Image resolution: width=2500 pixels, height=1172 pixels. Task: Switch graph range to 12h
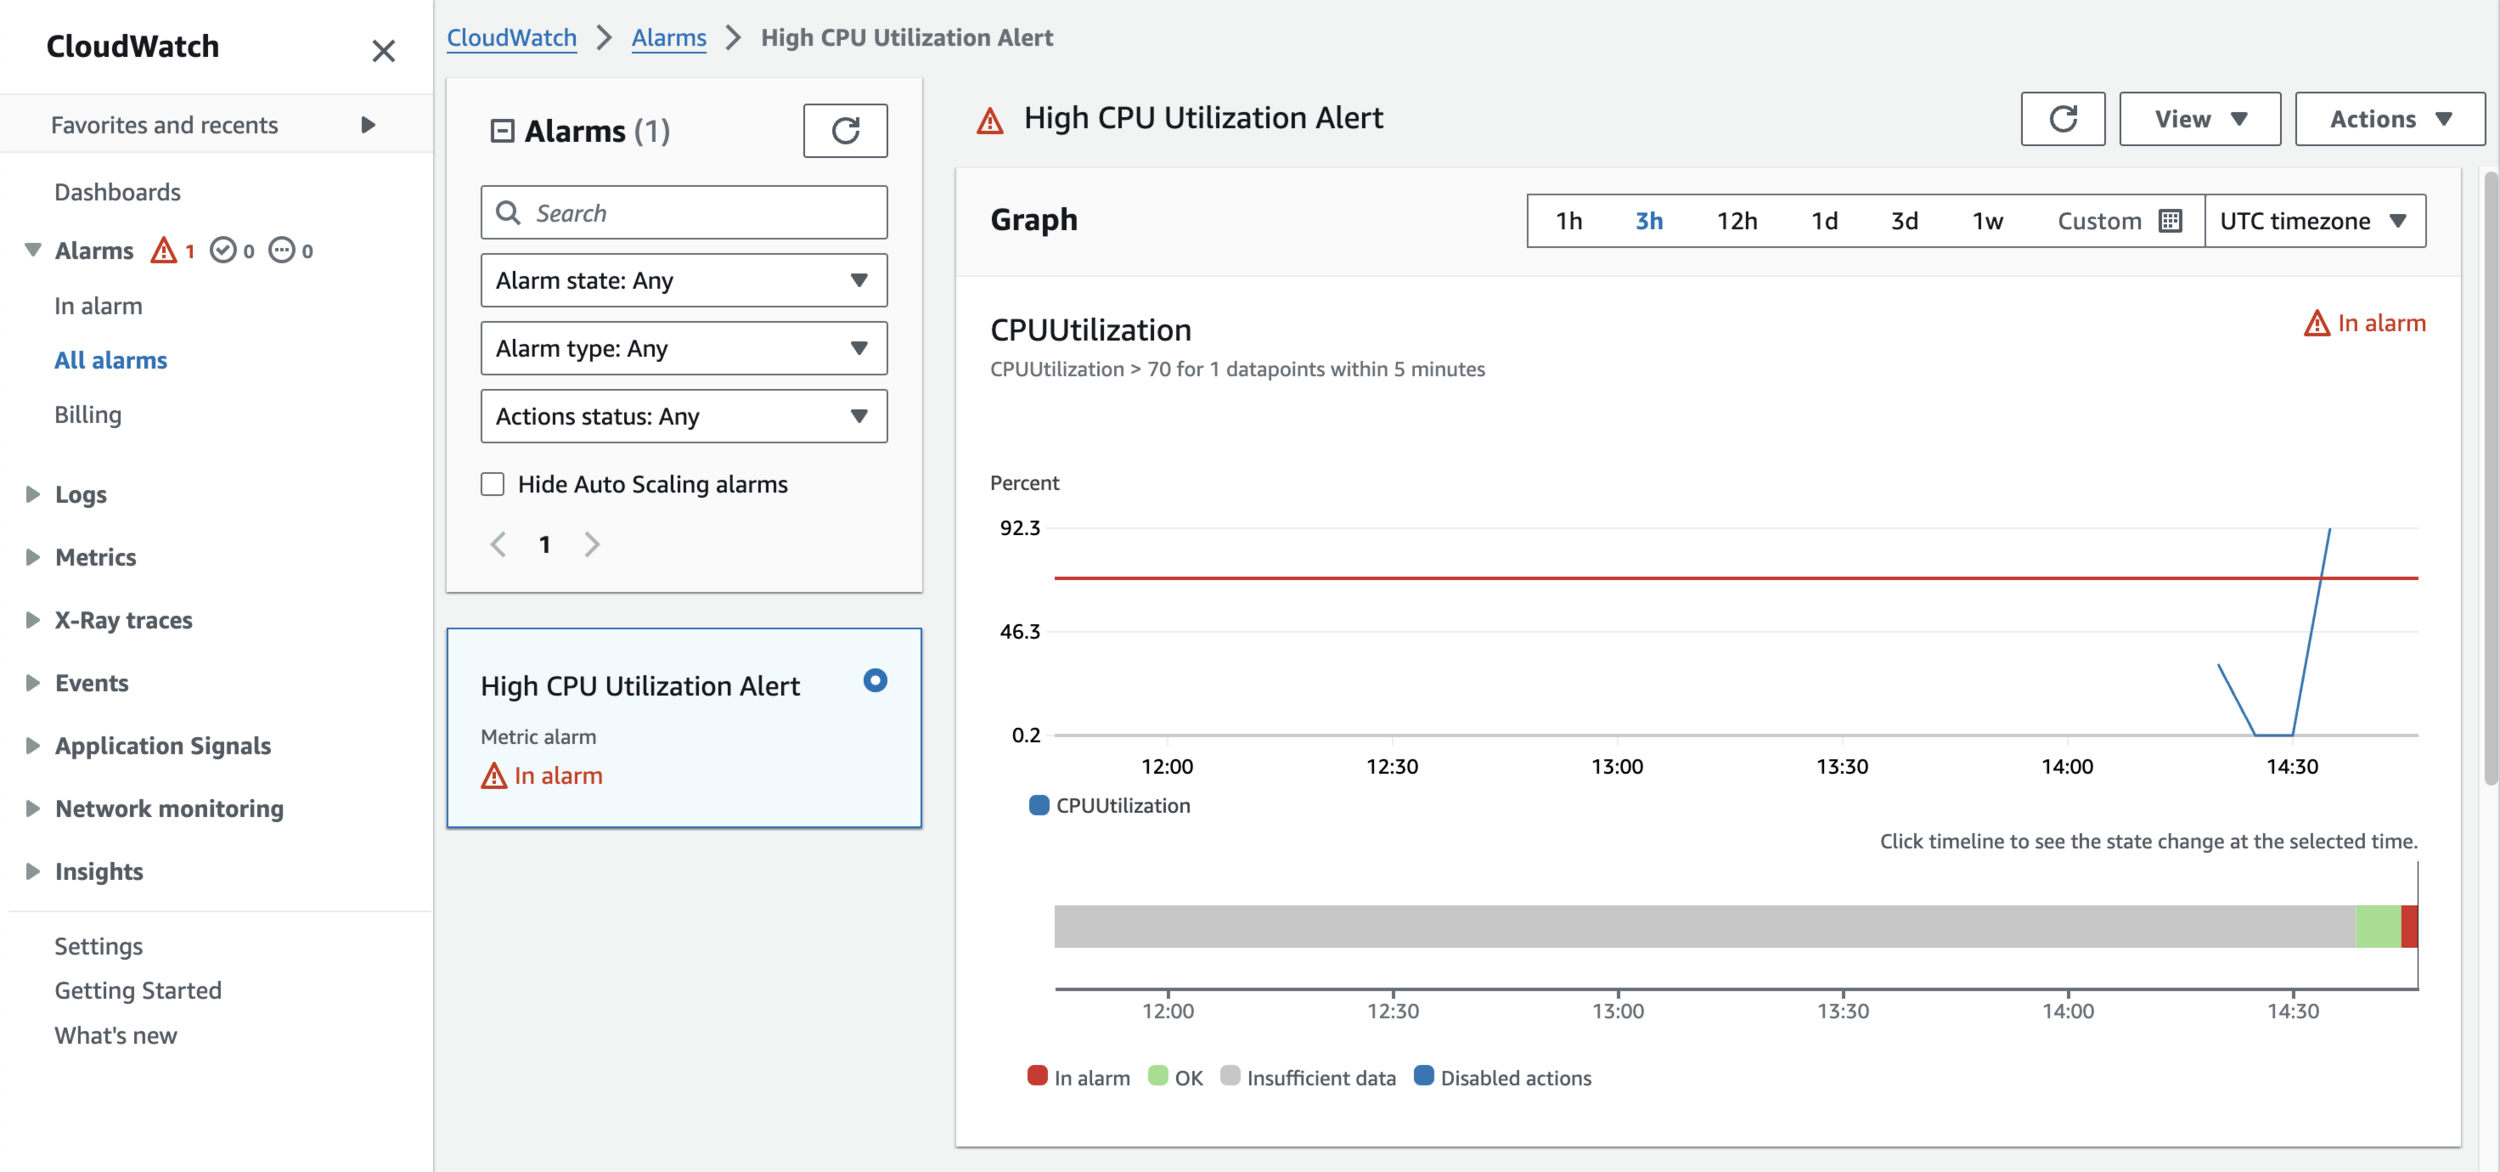pos(1737,221)
